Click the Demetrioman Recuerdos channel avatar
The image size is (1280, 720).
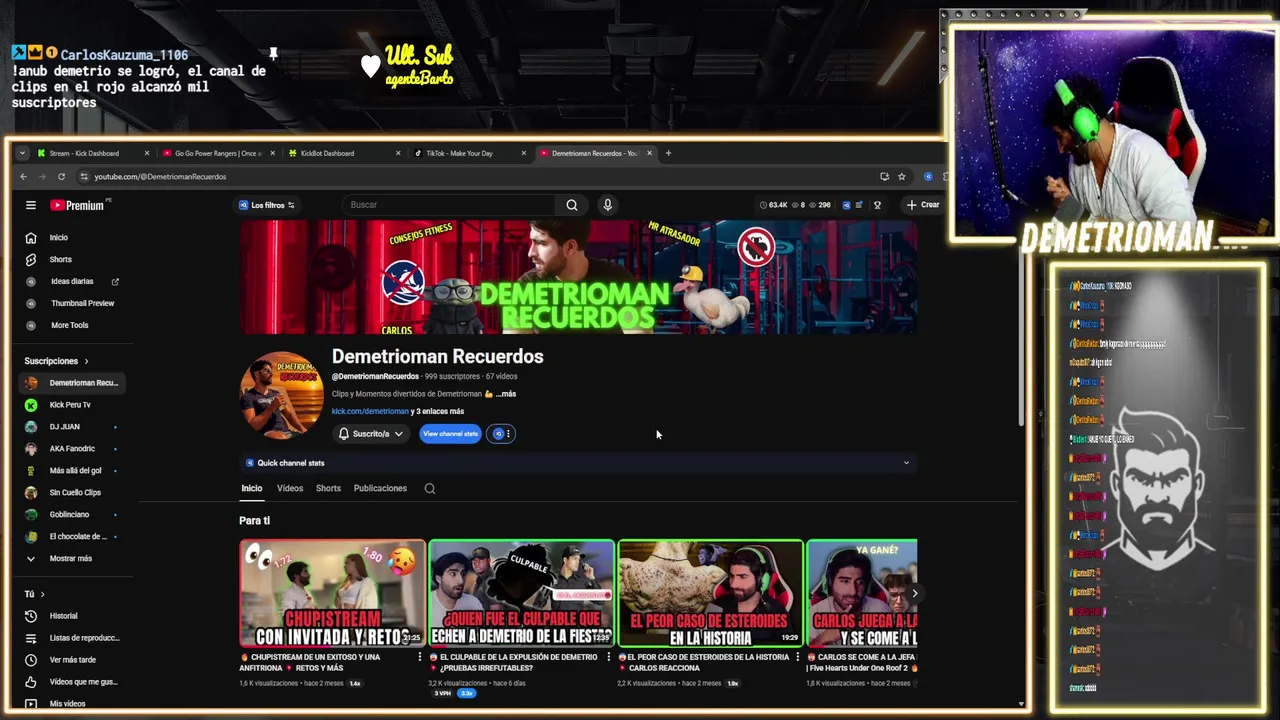pyautogui.click(x=281, y=395)
